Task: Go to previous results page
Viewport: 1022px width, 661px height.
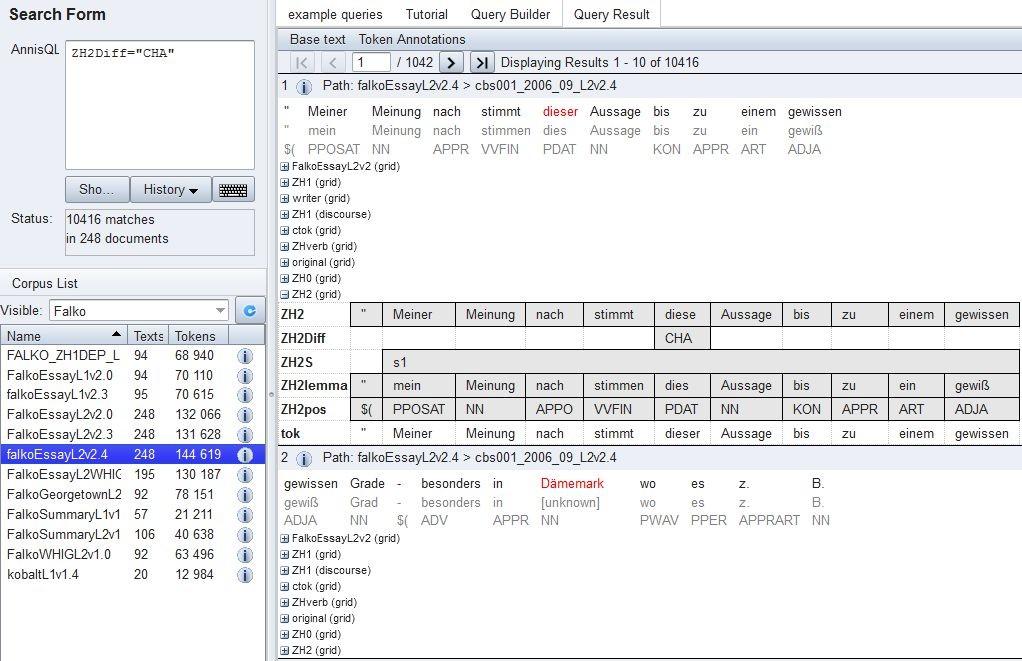Action: [x=332, y=63]
